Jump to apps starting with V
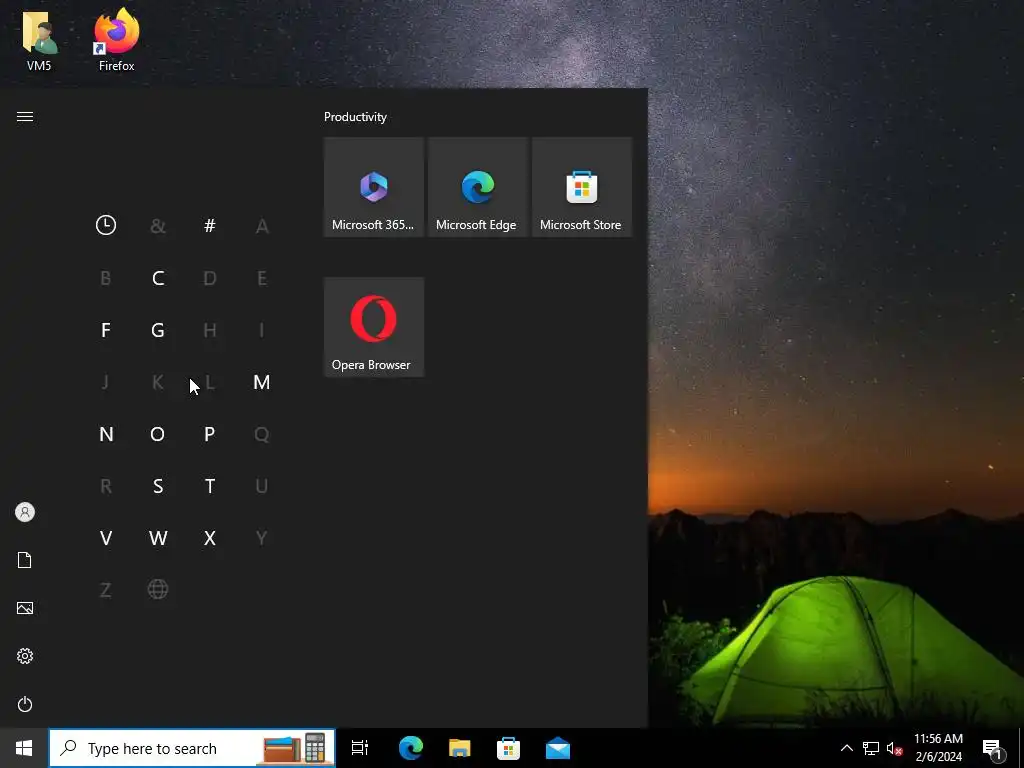 pyautogui.click(x=106, y=538)
